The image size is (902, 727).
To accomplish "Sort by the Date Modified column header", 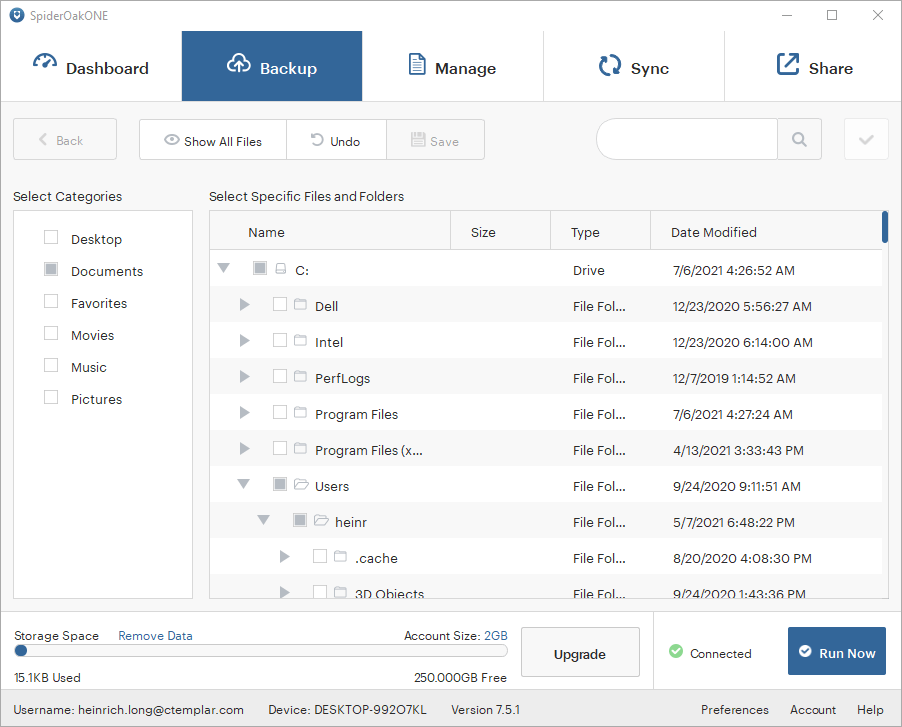I will [x=766, y=230].
